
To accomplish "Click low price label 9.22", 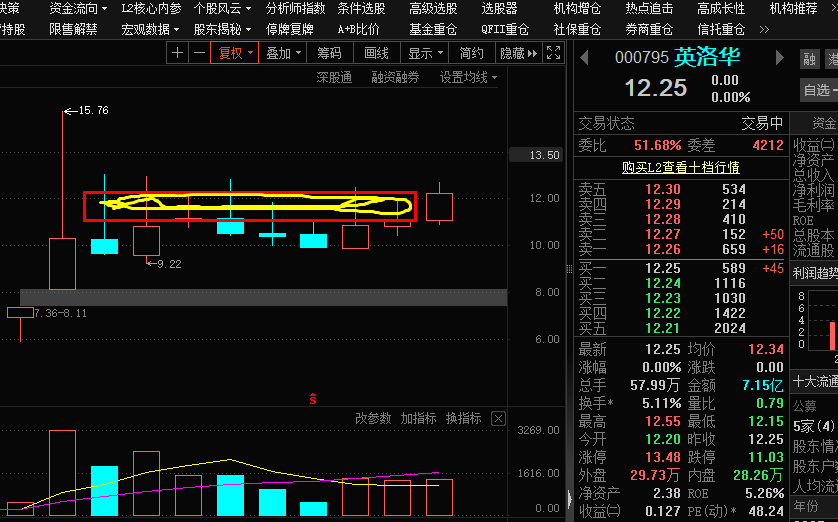I will pos(169,264).
